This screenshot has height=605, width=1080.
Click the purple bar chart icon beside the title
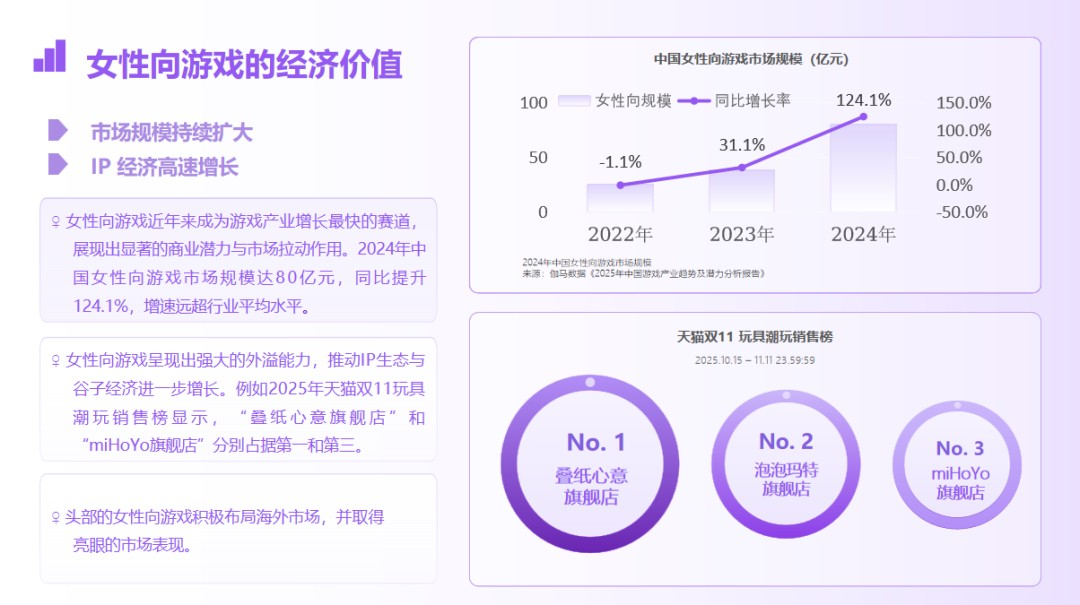[49, 57]
